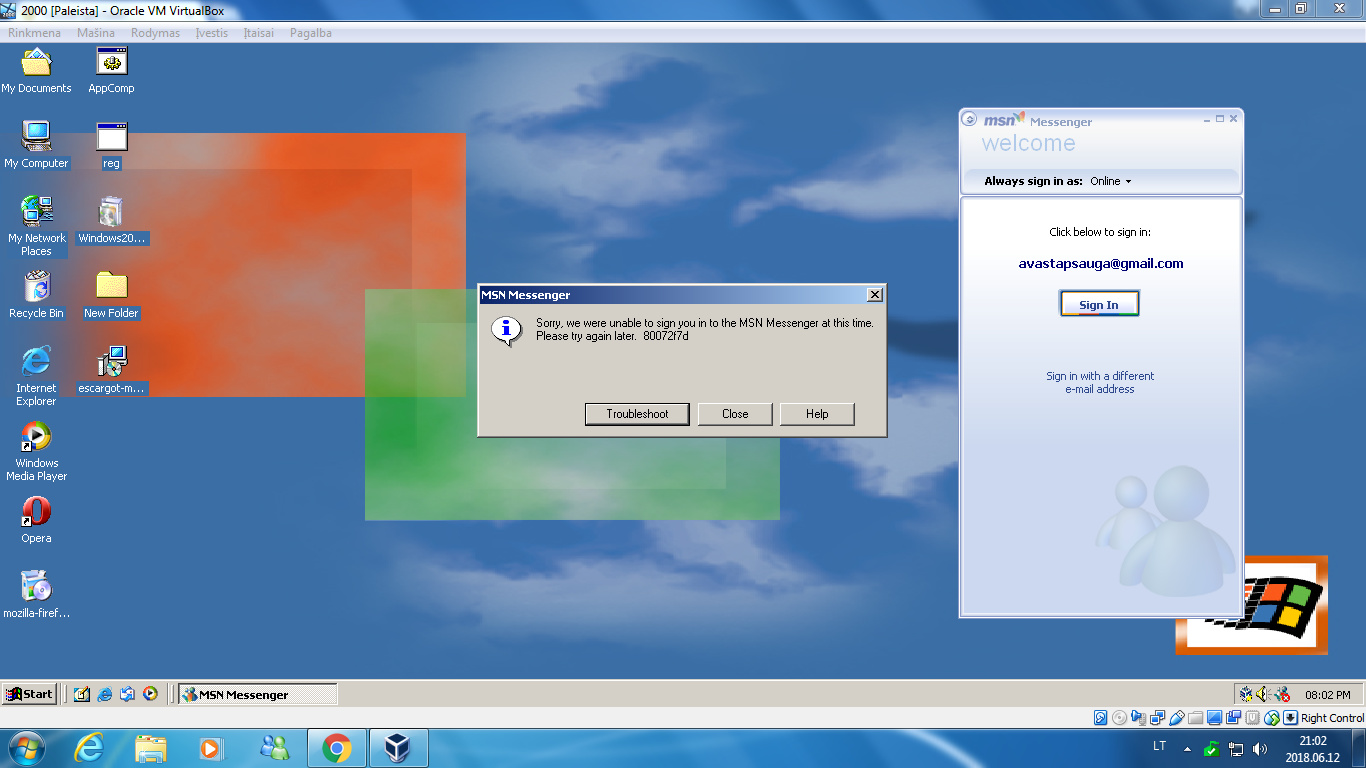
Task: Click the MSN Messenger window menu icon
Action: (x=969, y=119)
